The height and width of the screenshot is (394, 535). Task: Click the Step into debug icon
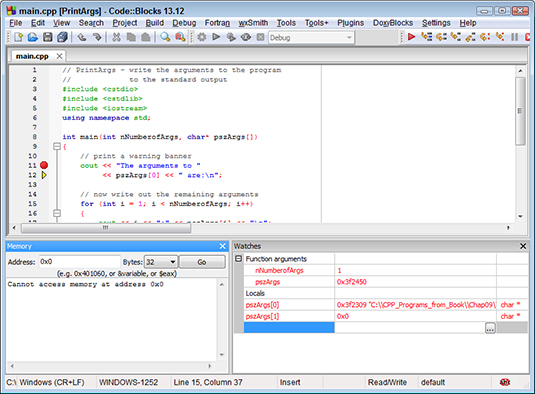(456, 37)
